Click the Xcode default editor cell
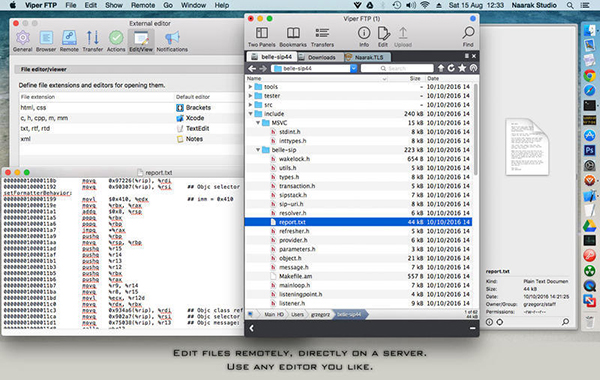Viewport: 600px width, 380px height. (195, 118)
